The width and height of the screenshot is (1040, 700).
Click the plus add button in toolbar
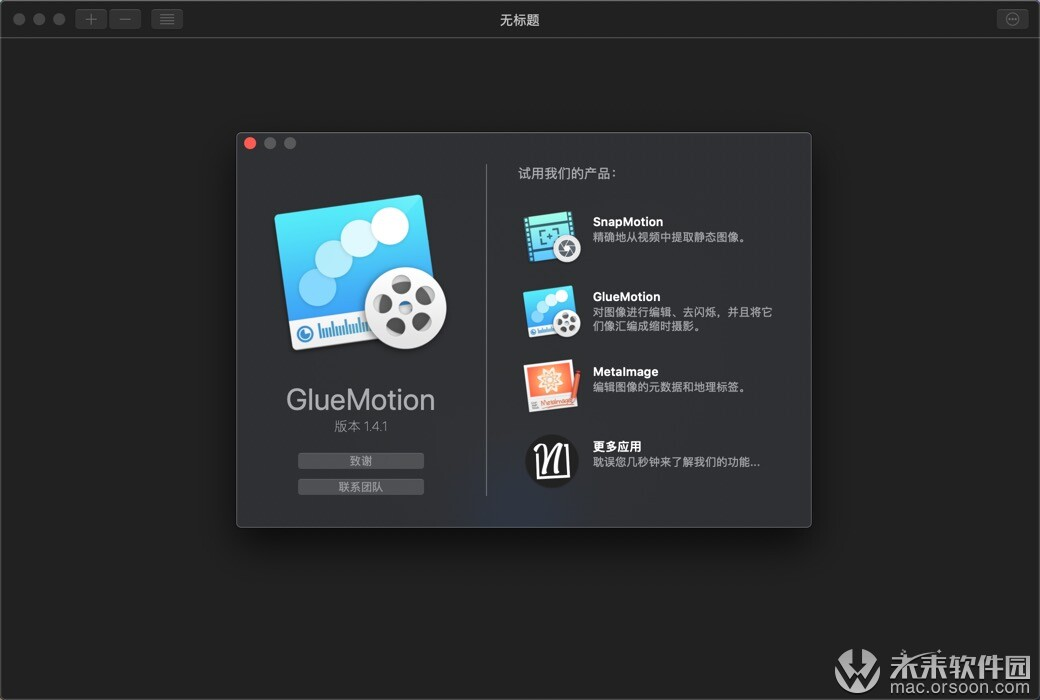click(91, 19)
